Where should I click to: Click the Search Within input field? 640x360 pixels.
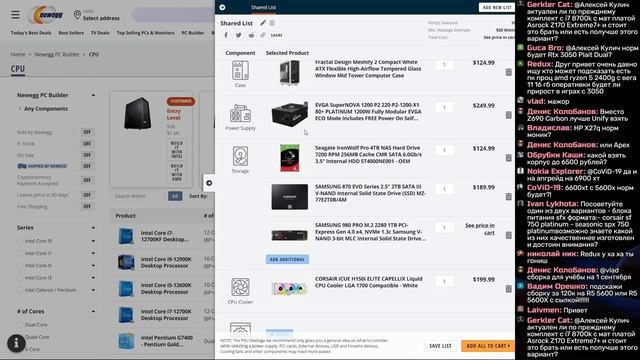[x=139, y=196]
